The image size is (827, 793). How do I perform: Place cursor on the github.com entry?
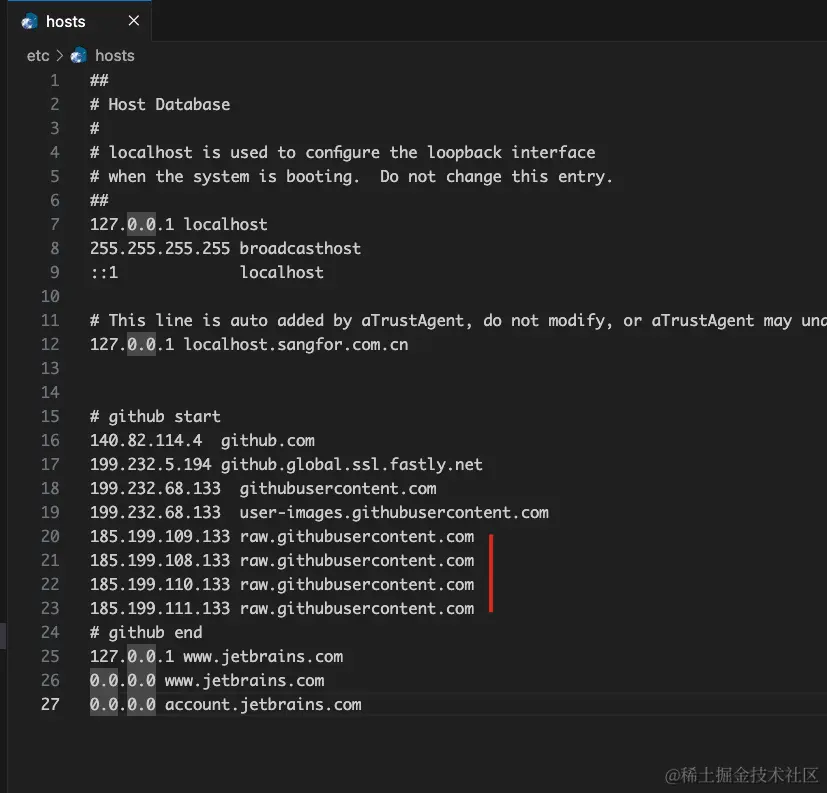point(268,440)
